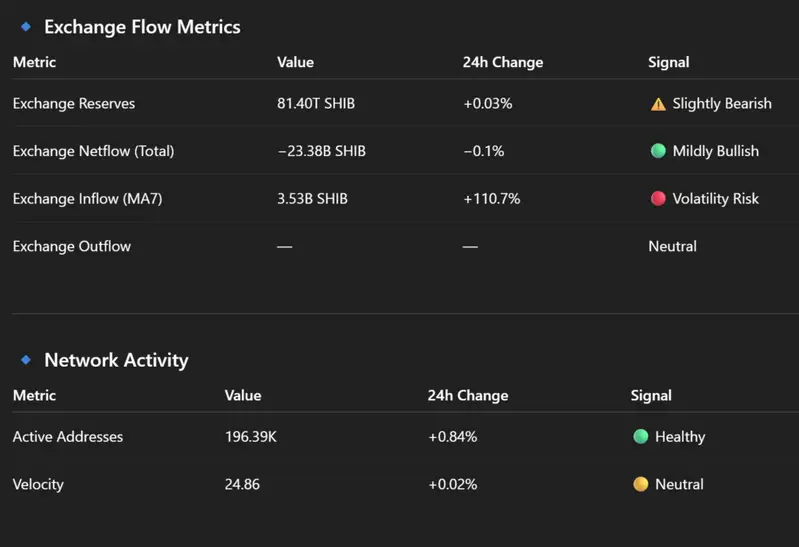
Task: Click the yellow warning triangle icon
Action: (x=658, y=104)
